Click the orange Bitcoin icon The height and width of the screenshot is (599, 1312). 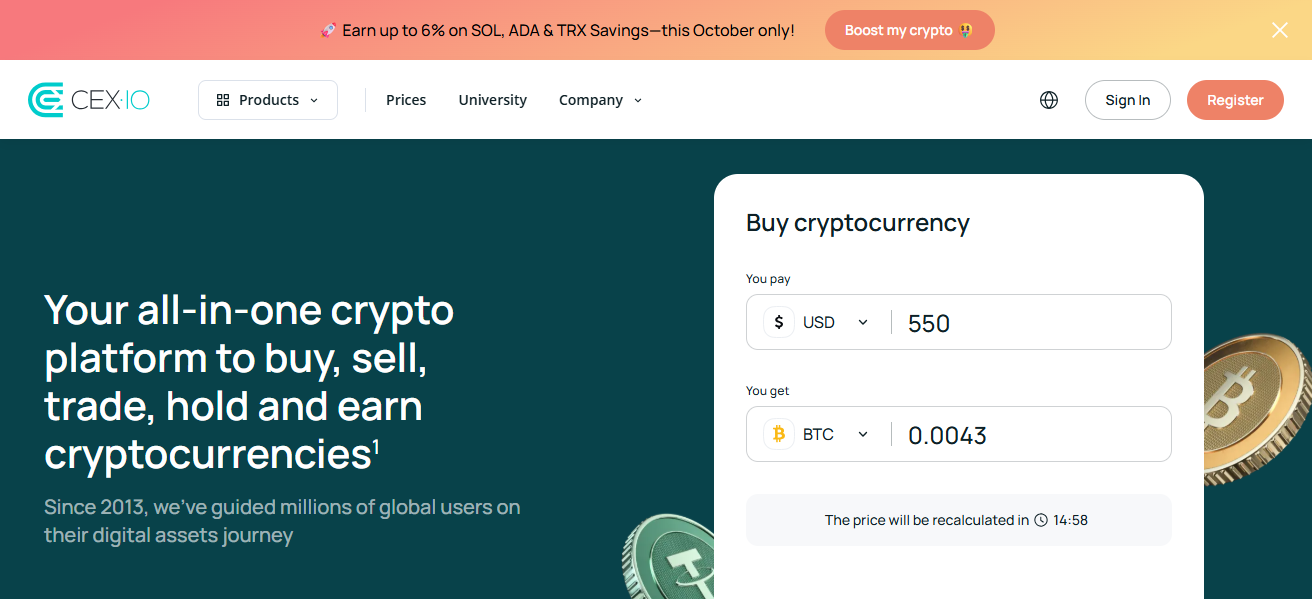779,434
